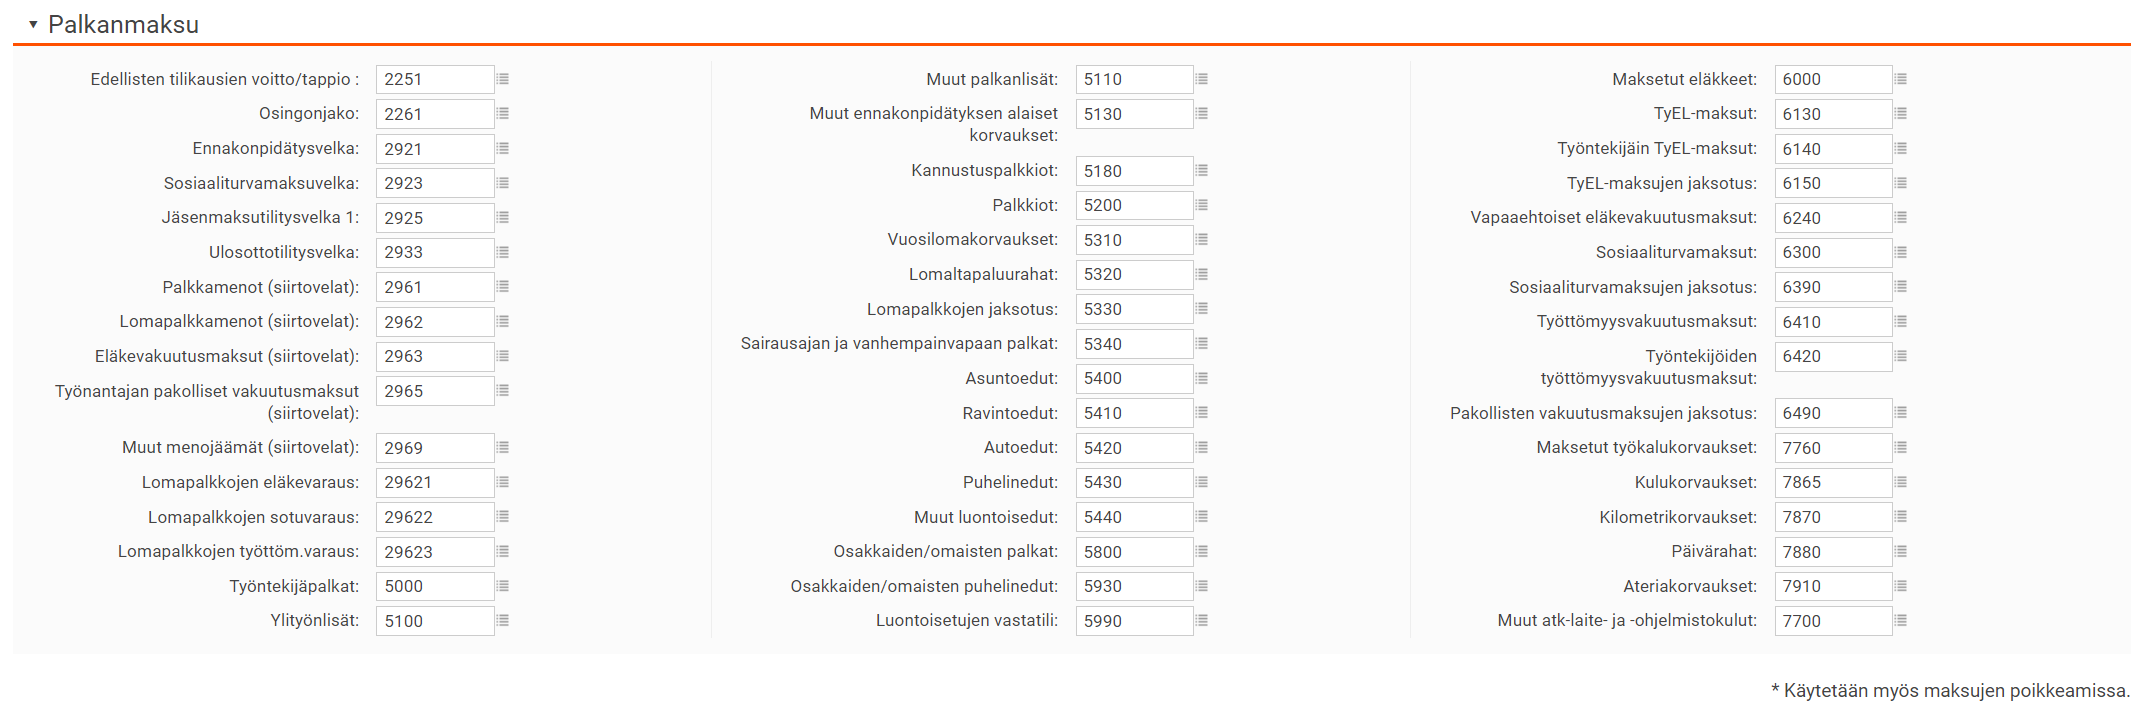
Task: Open account picker icon for Sosiaaliturvamaksut
Action: [x=1901, y=252]
